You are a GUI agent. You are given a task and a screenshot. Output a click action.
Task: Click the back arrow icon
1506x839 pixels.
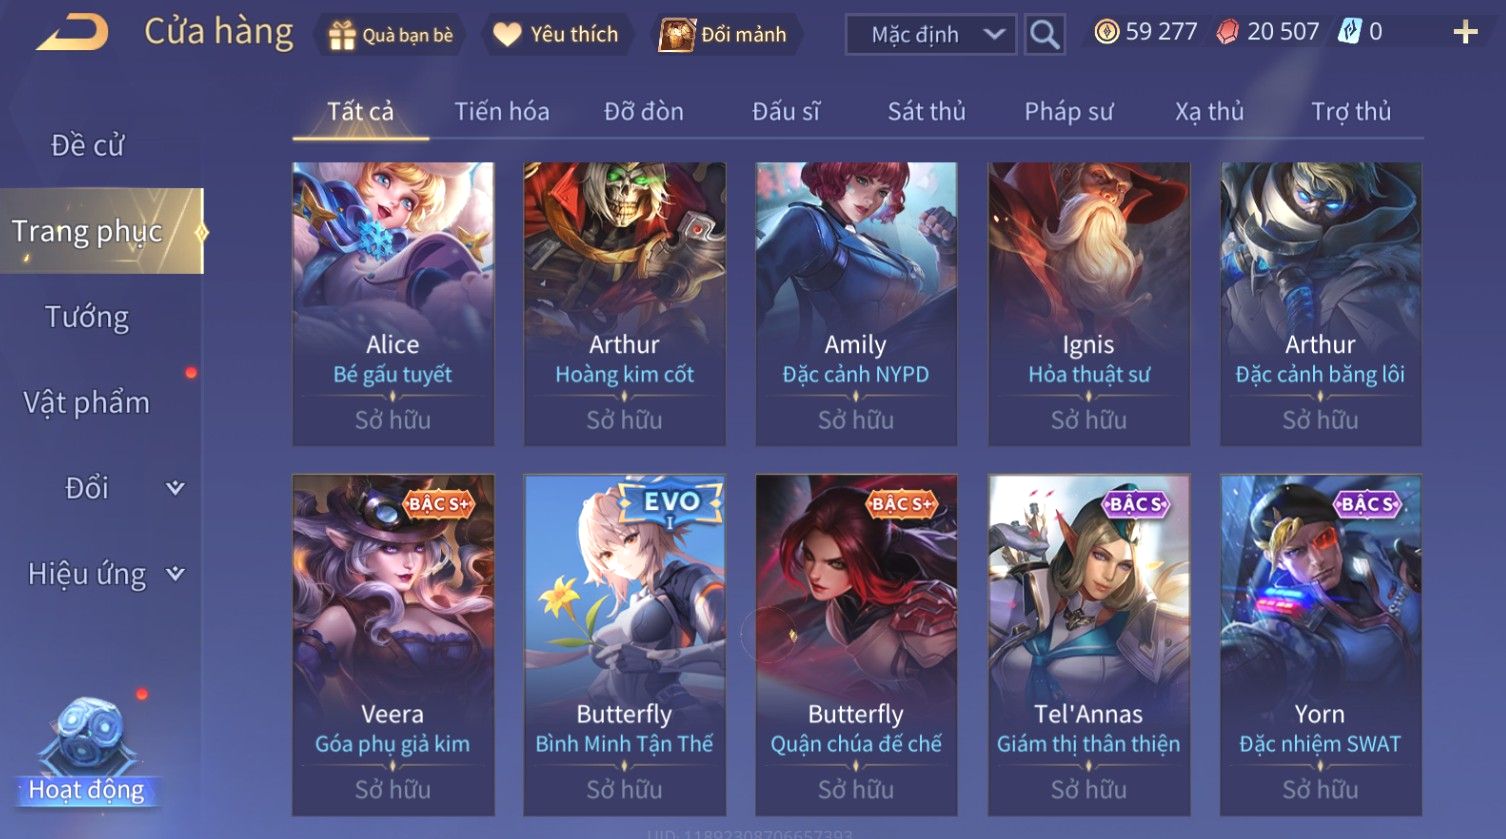(73, 33)
